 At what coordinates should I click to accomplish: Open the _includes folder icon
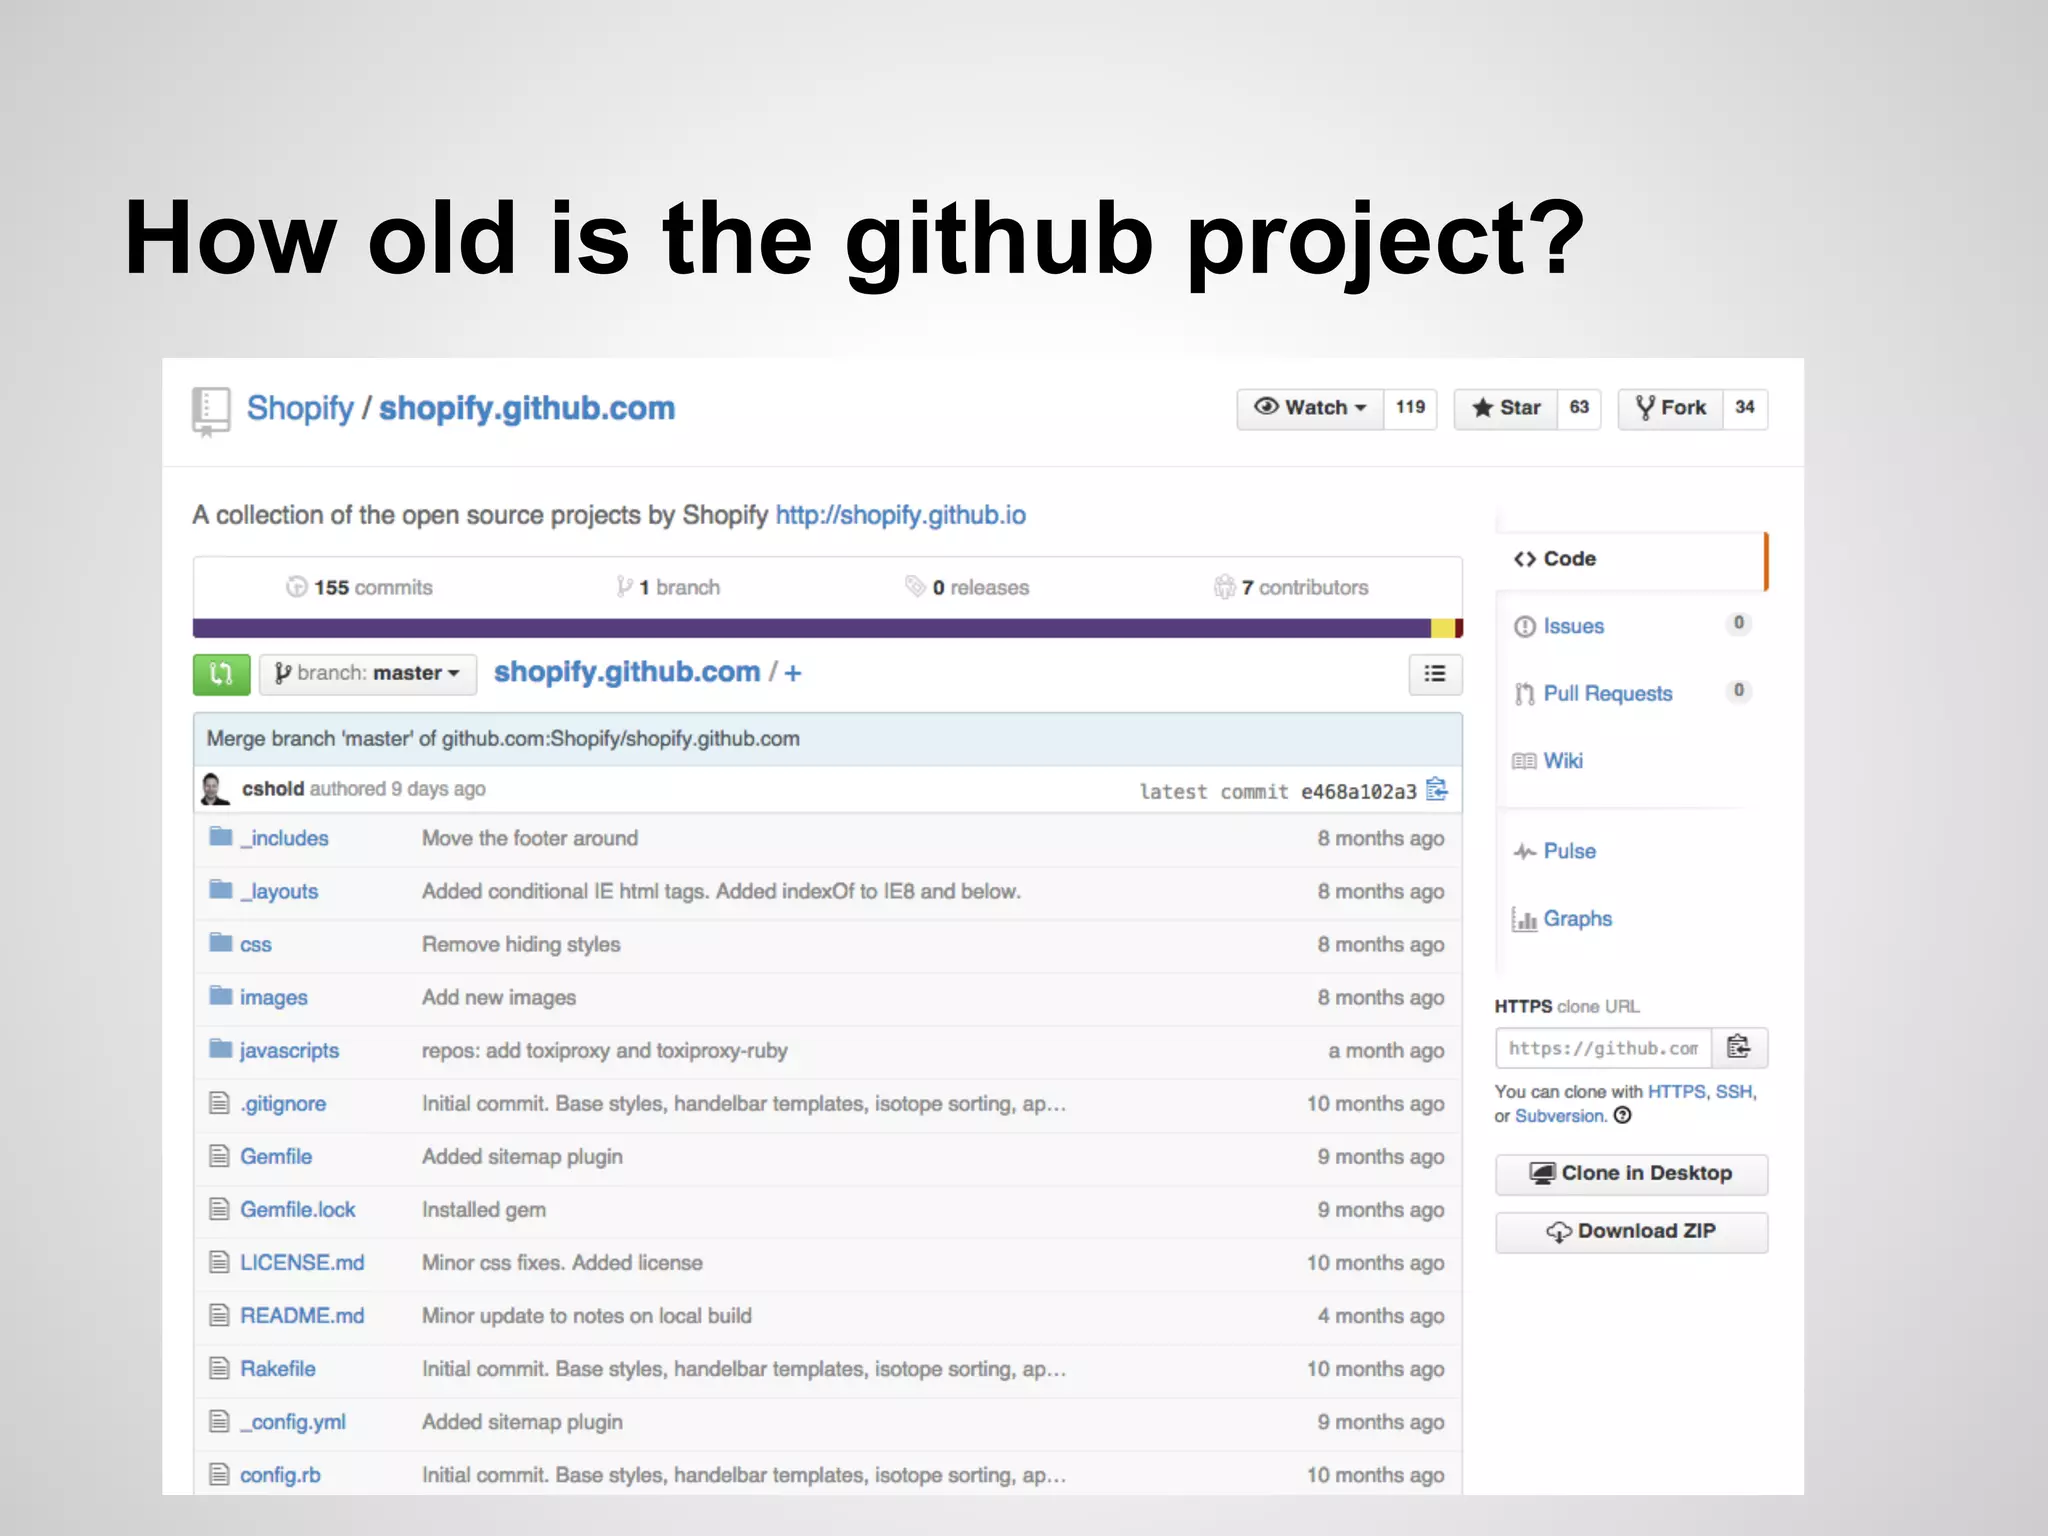point(221,836)
